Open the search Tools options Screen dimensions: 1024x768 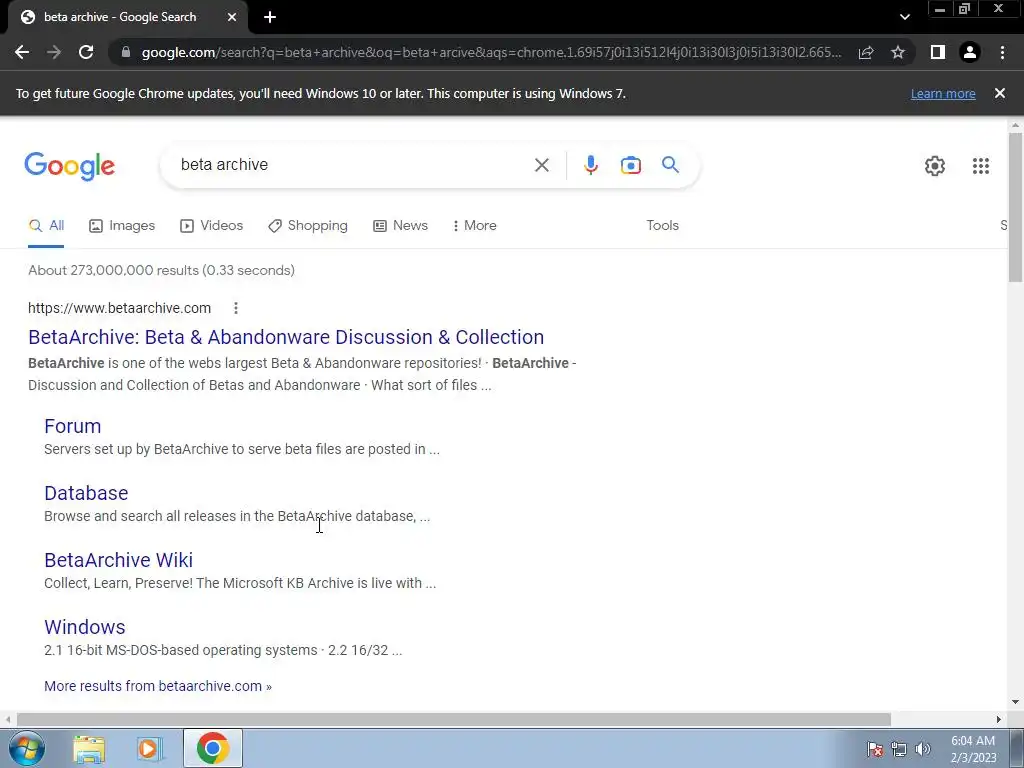(662, 225)
